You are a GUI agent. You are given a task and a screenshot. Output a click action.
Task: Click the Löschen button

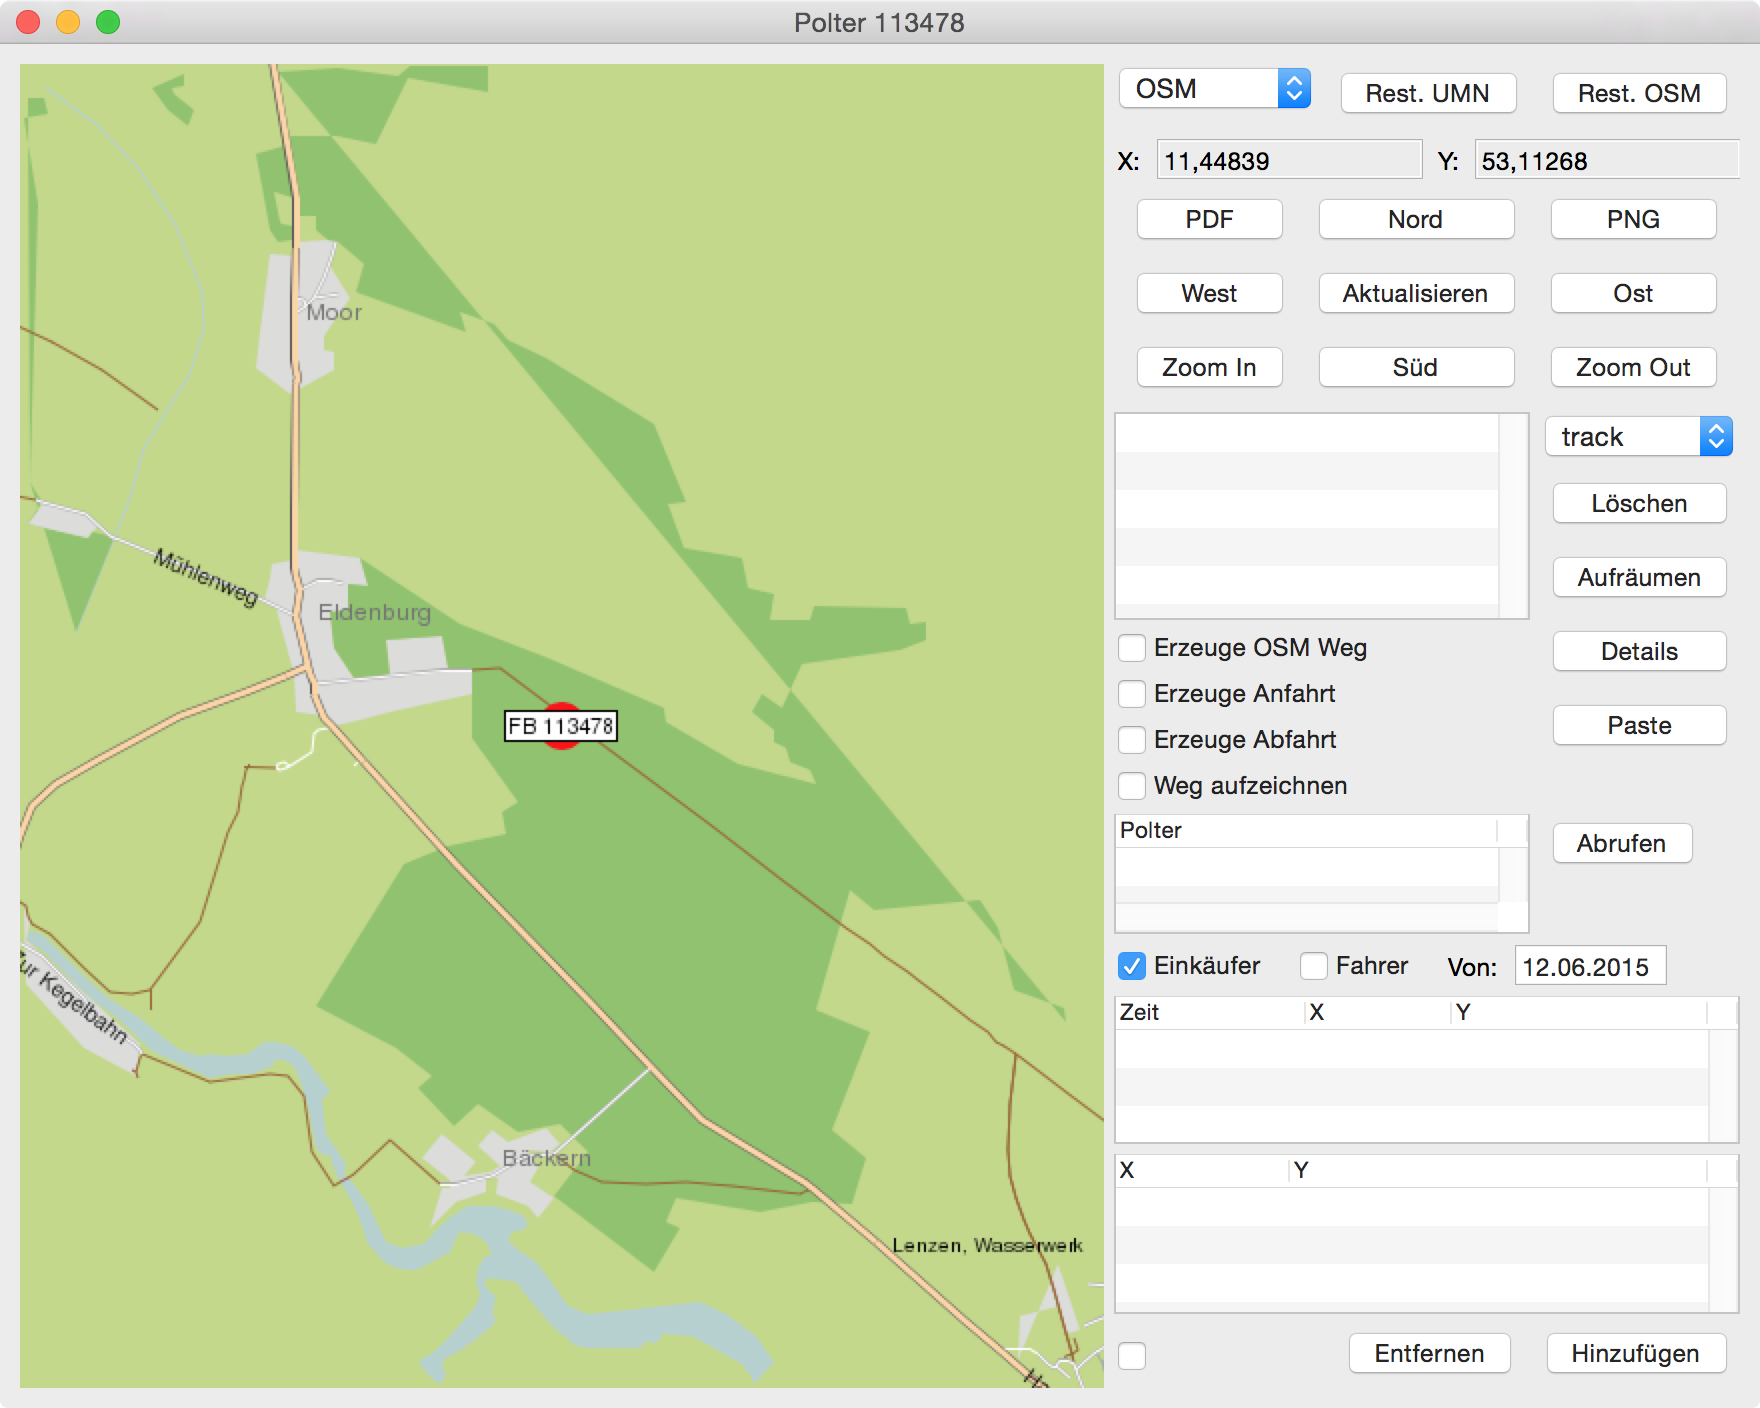click(1639, 503)
